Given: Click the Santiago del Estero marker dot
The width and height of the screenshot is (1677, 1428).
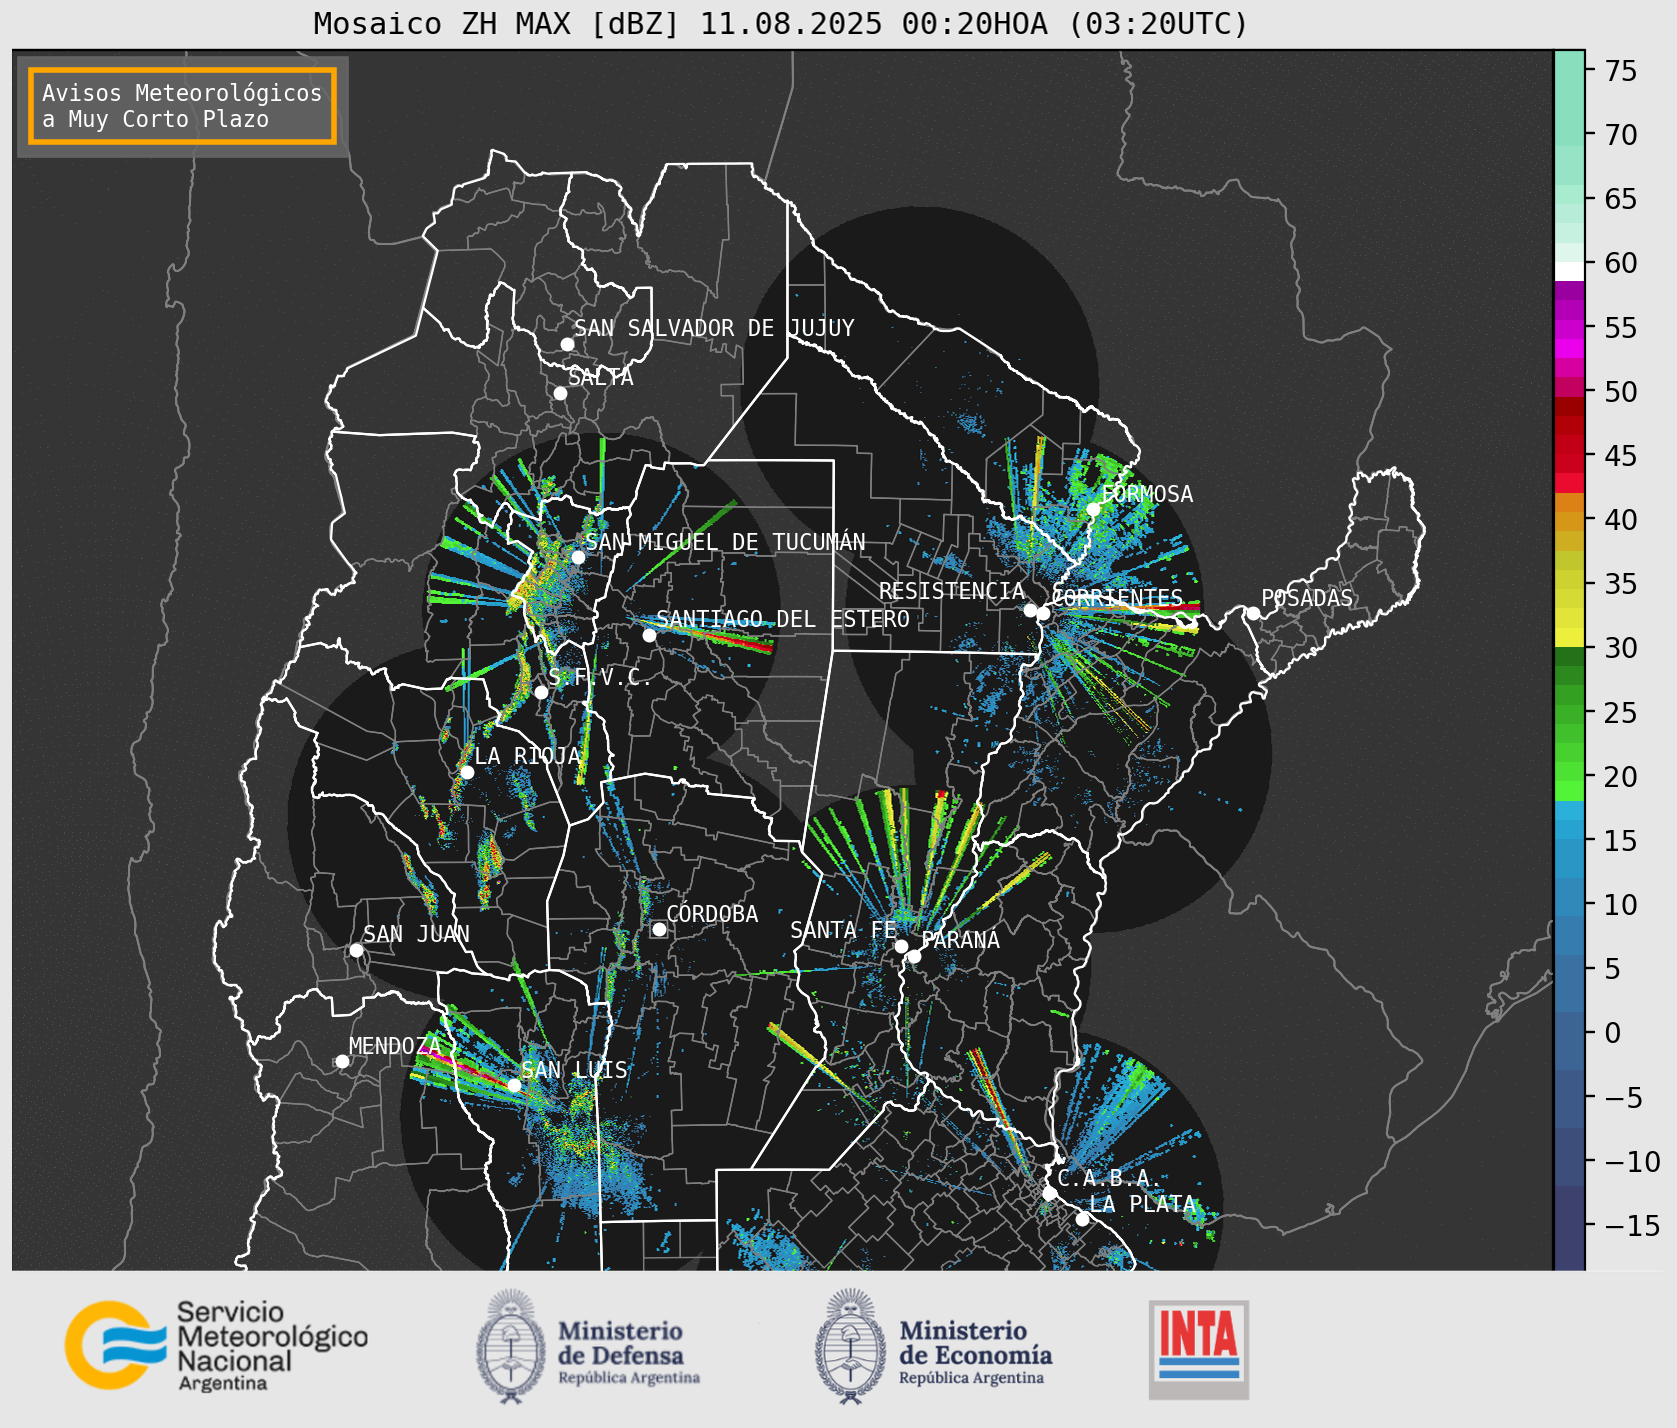Looking at the screenshot, I should click(649, 635).
